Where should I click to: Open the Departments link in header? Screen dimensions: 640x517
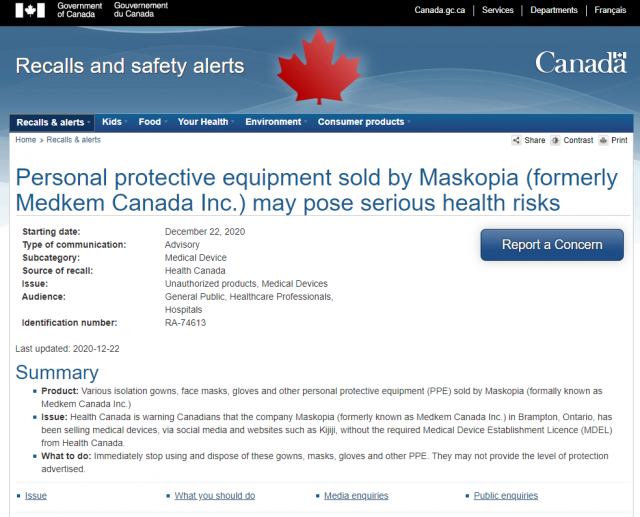(x=553, y=10)
